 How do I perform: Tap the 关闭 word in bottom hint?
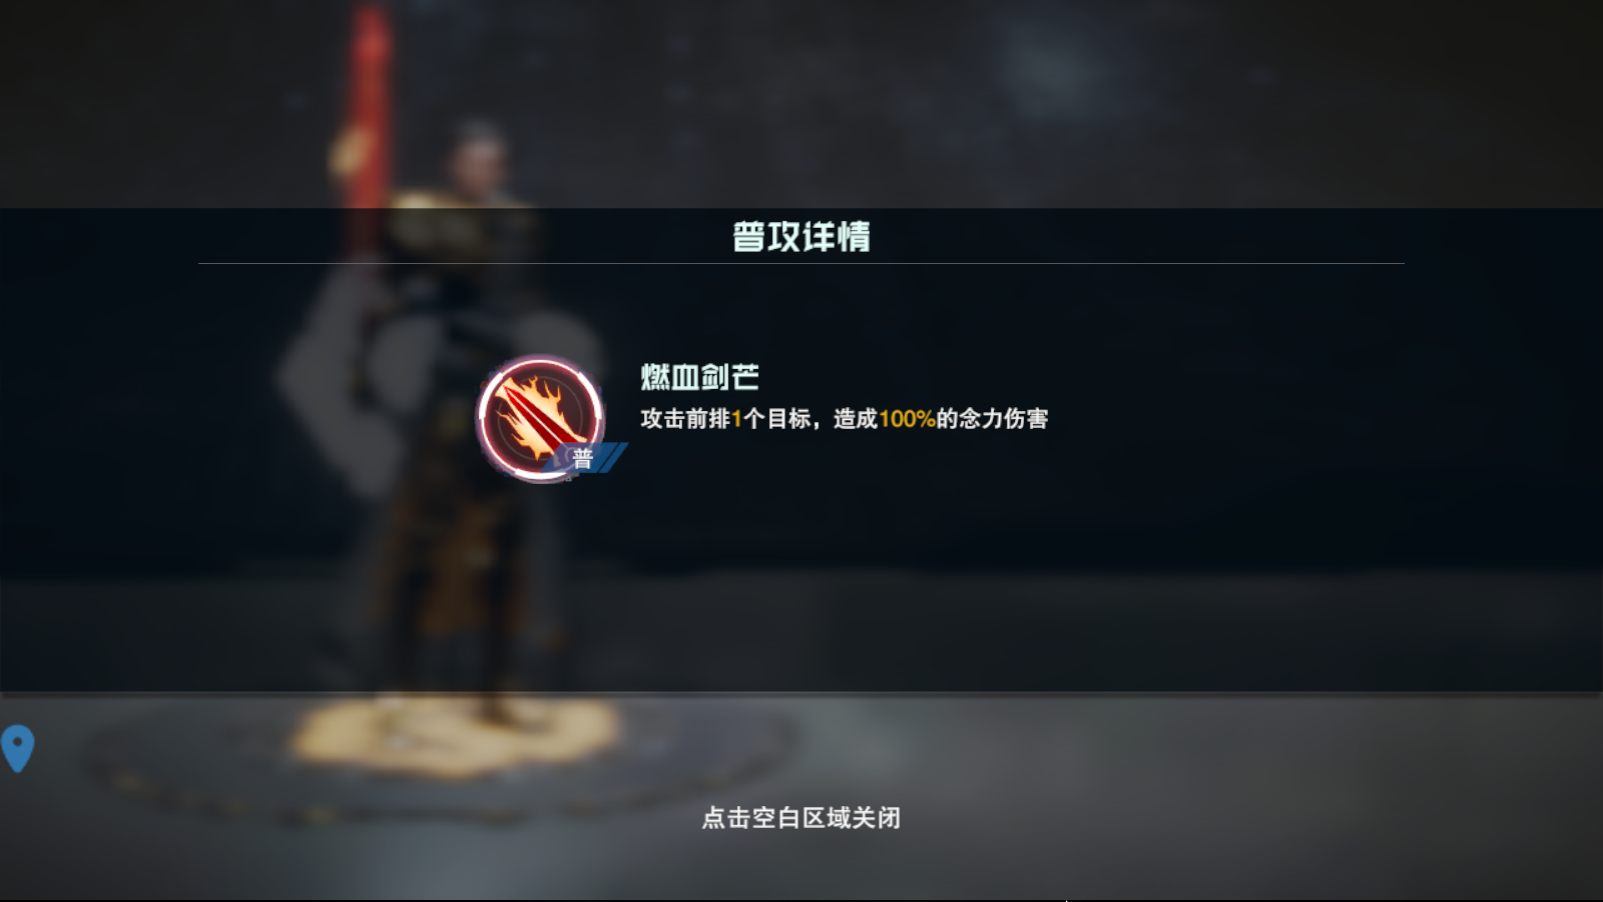click(x=877, y=818)
